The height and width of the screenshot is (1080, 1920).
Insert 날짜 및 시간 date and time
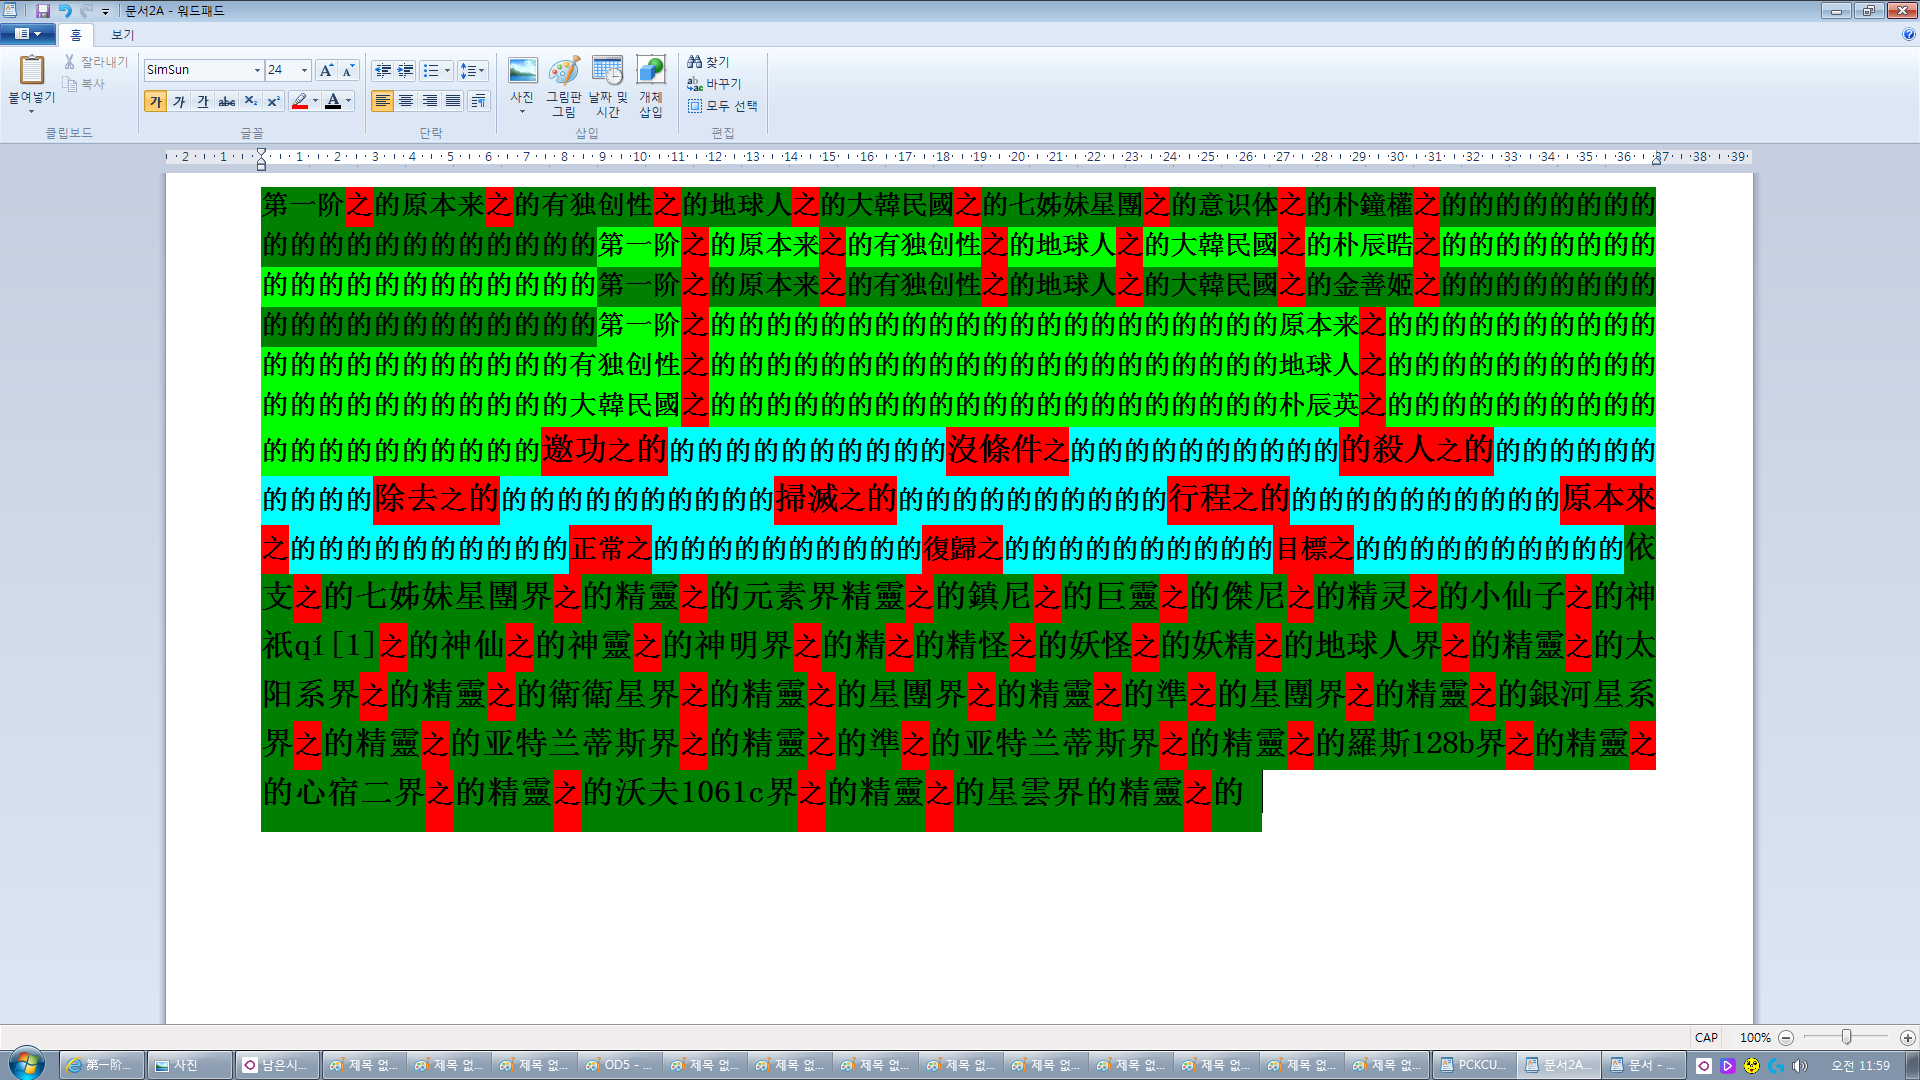pos(607,87)
